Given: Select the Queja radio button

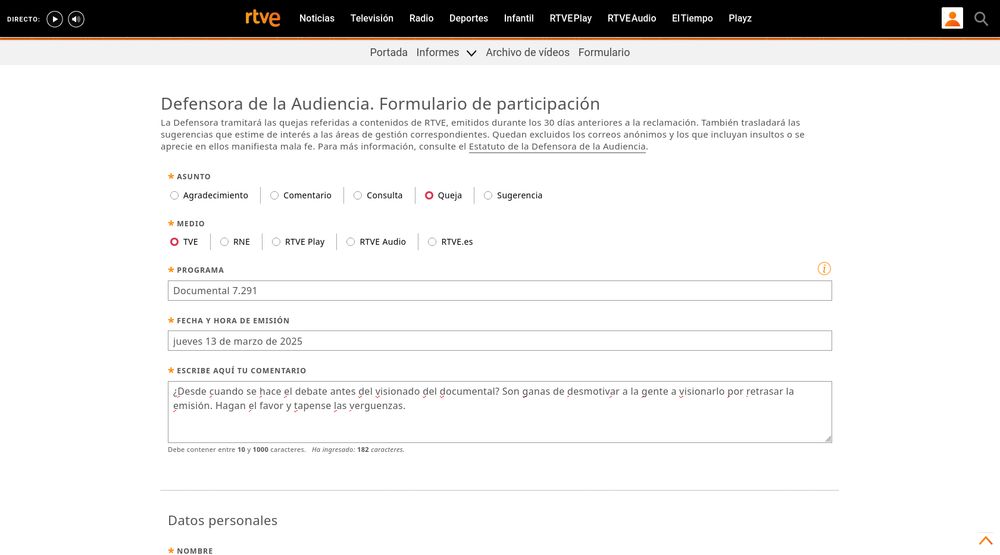Looking at the screenshot, I should coord(429,195).
